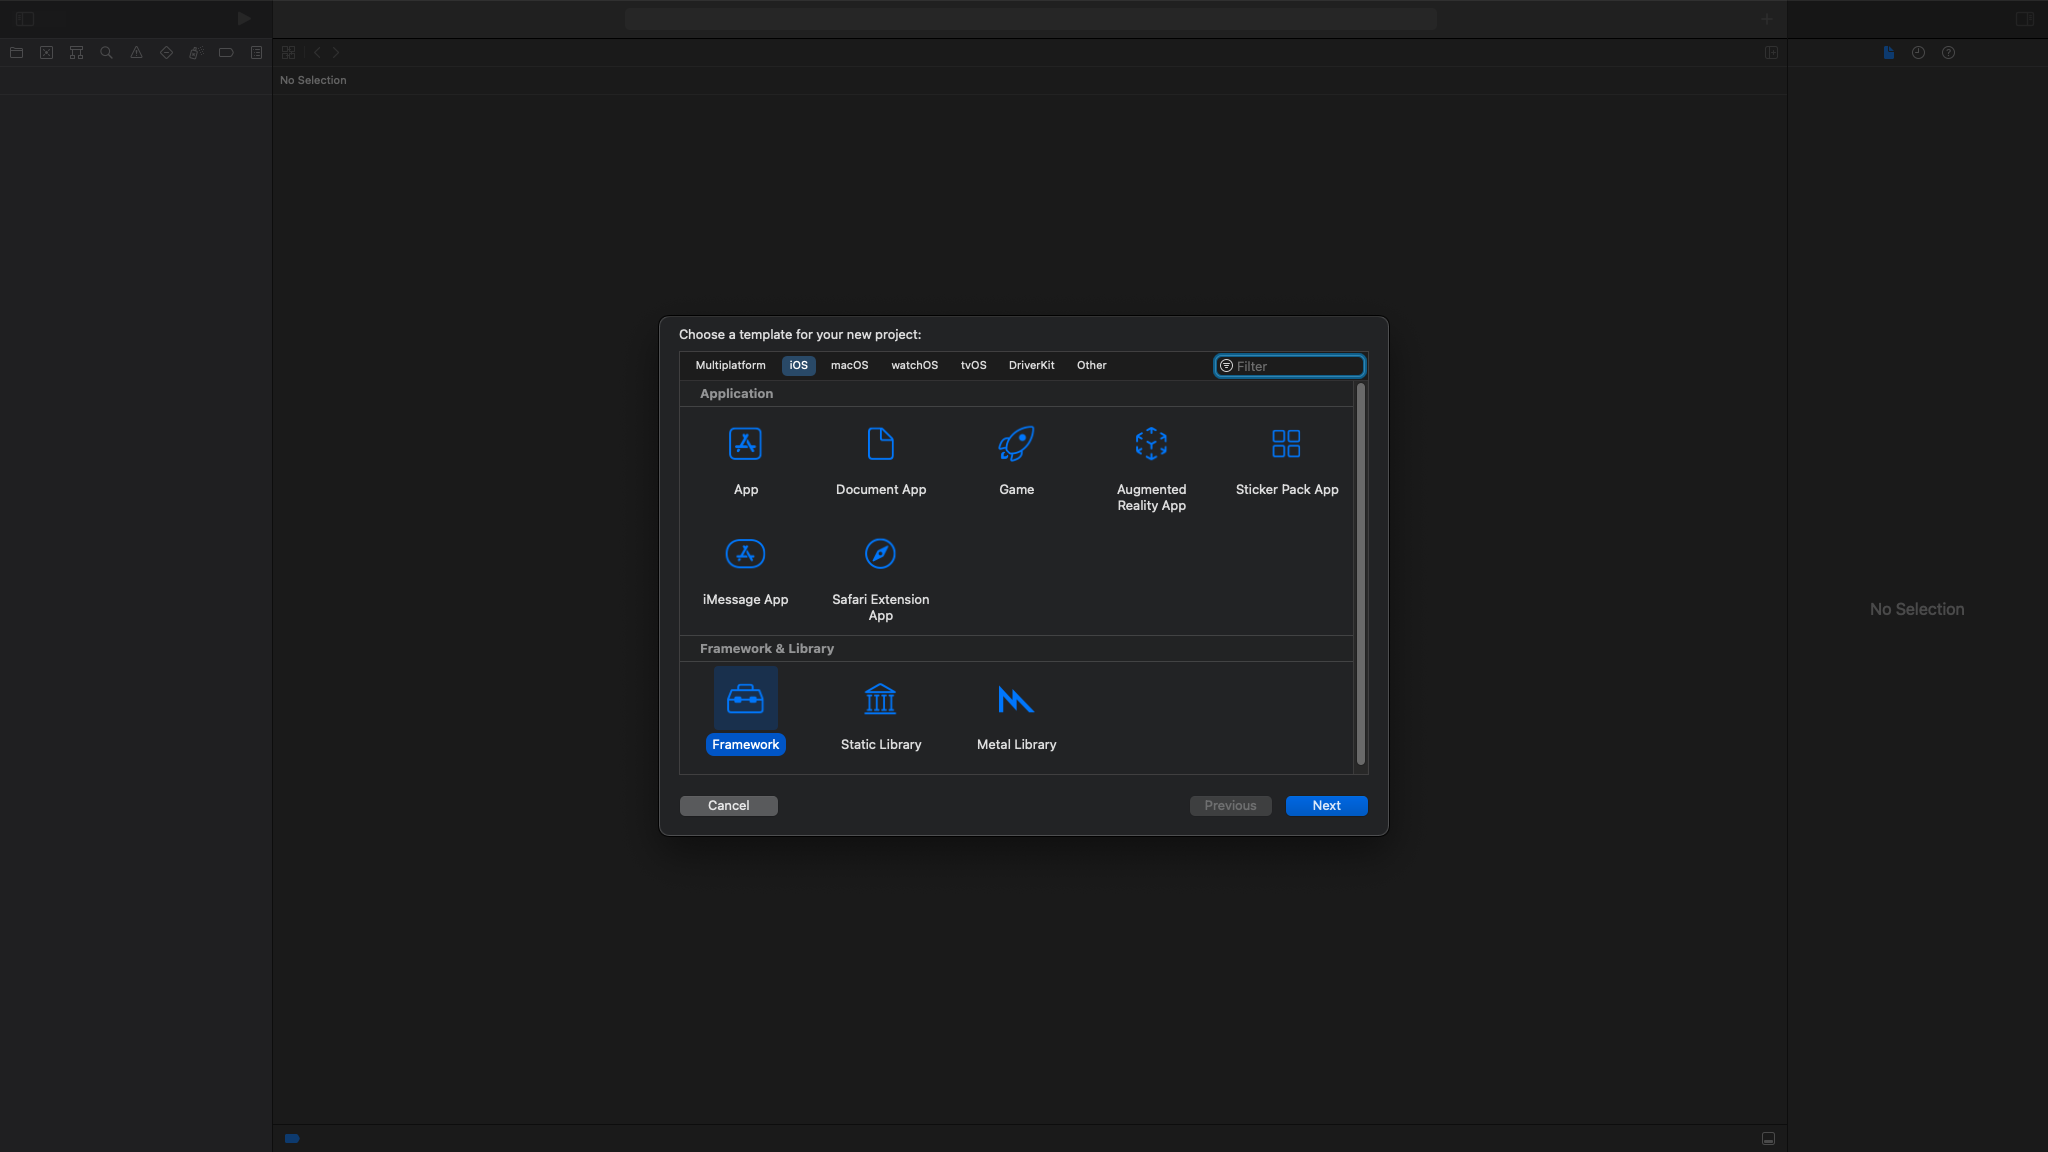2048x1152 pixels.
Task: Click the Next button
Action: click(1326, 806)
